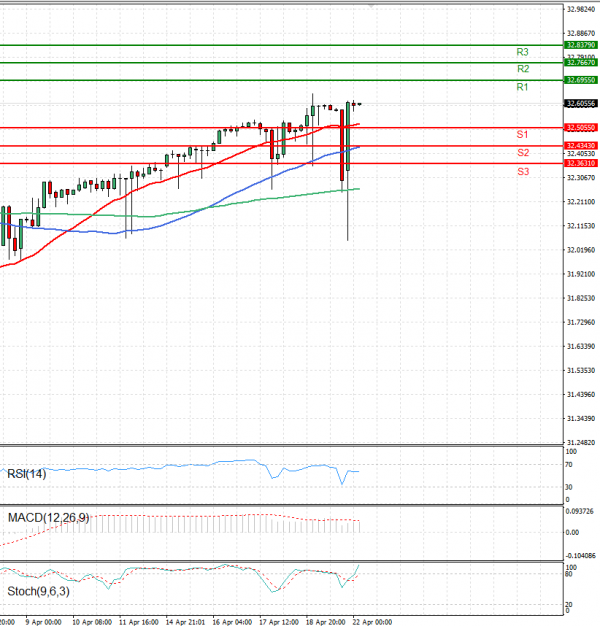600x626 pixels.
Task: Click the 0.093726 MACD scale value
Action: 579,511
